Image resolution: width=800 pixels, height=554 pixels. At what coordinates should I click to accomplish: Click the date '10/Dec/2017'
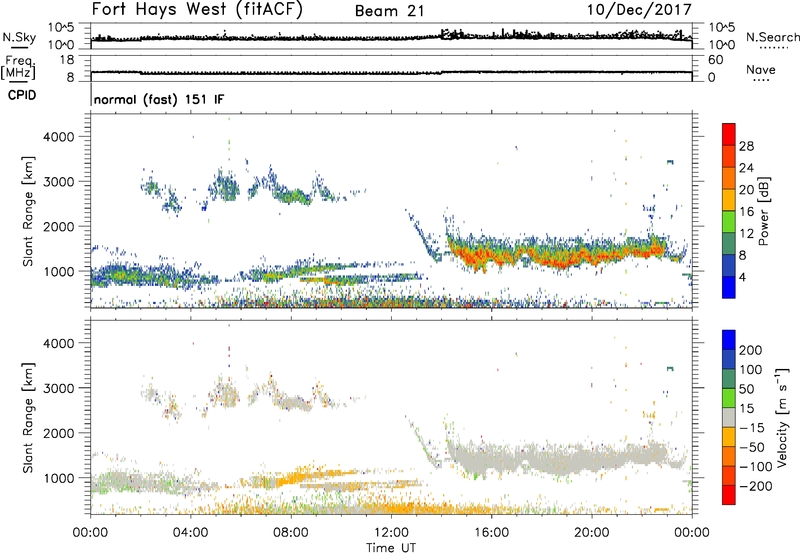pyautogui.click(x=639, y=10)
